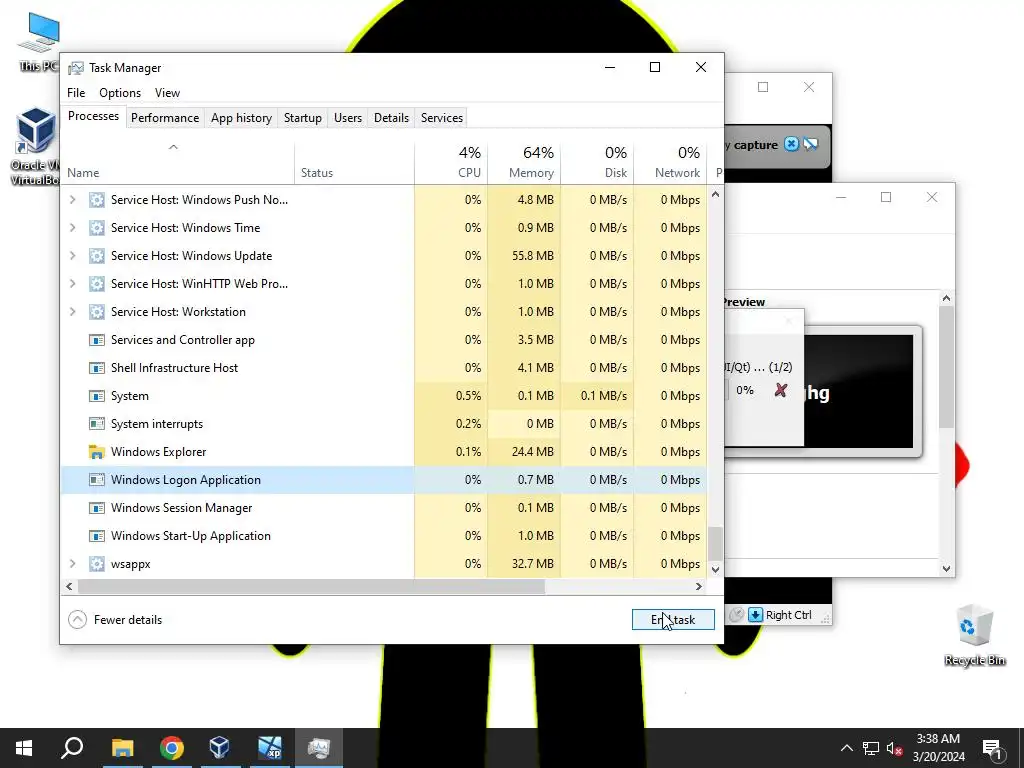Collapse view with Fewer details
The width and height of the screenshot is (1024, 768).
pos(115,620)
